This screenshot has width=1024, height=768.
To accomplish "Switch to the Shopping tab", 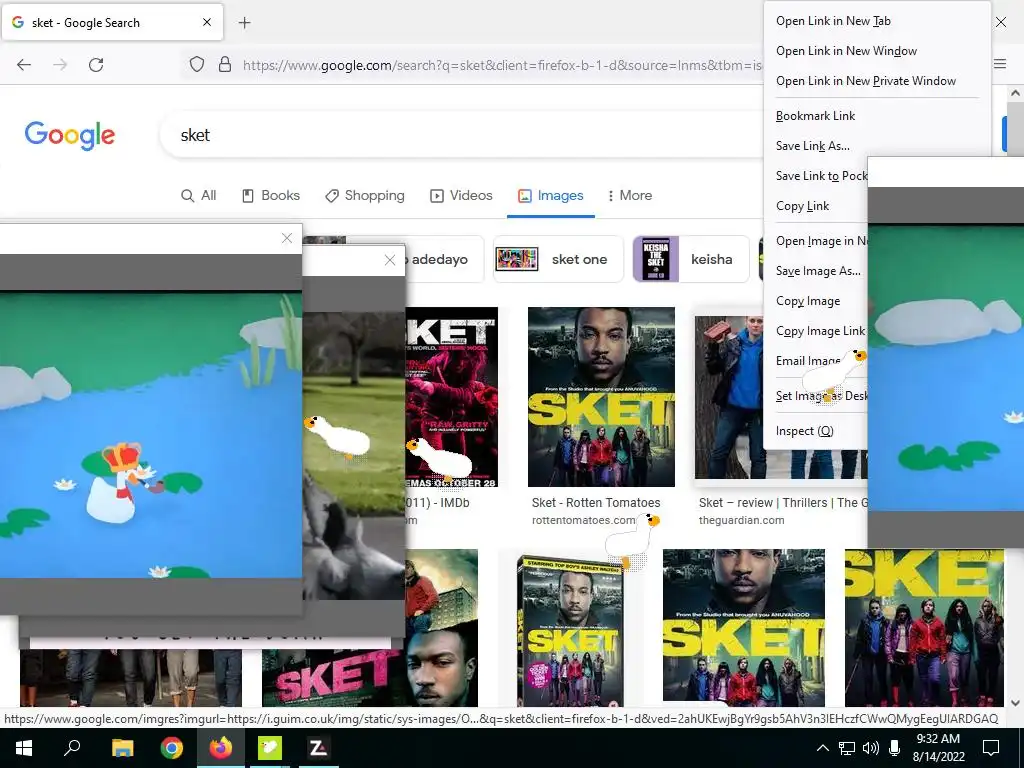I will click(365, 195).
